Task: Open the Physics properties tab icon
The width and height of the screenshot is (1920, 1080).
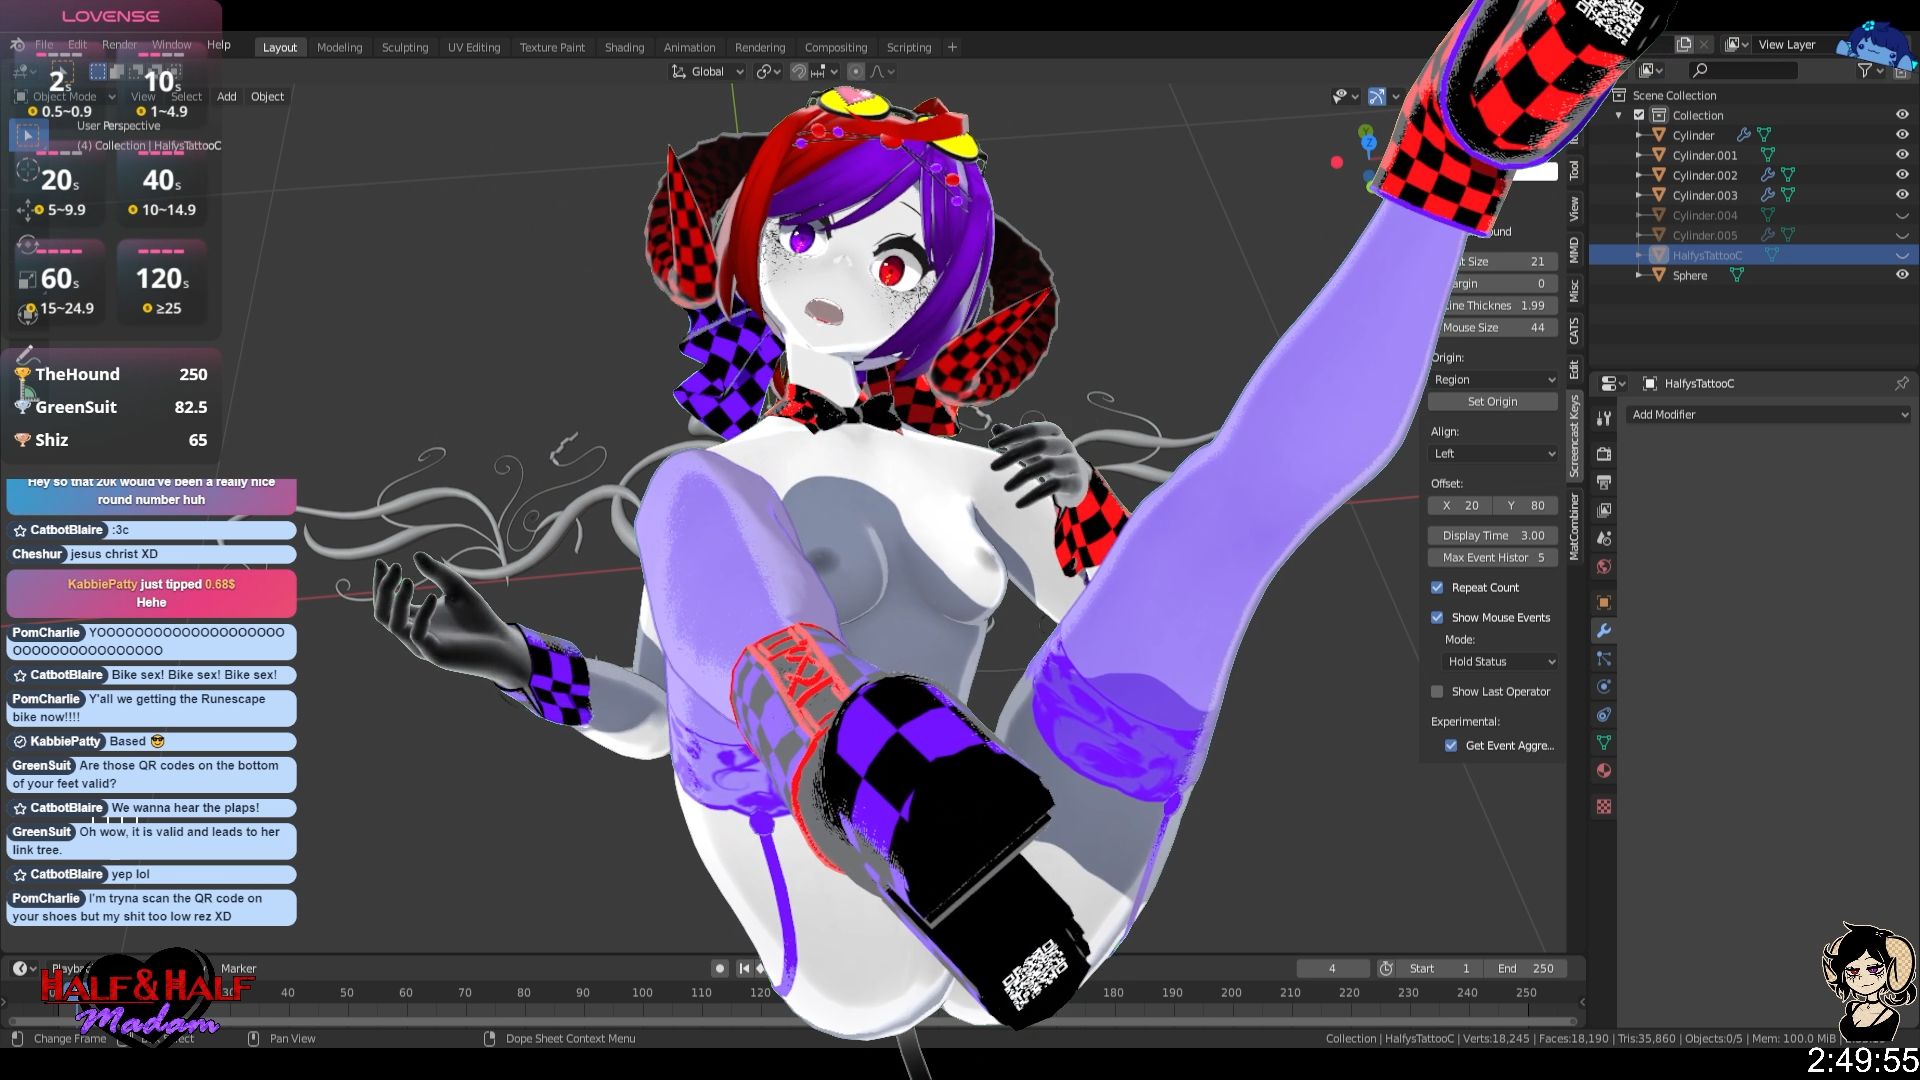Action: point(1604,686)
